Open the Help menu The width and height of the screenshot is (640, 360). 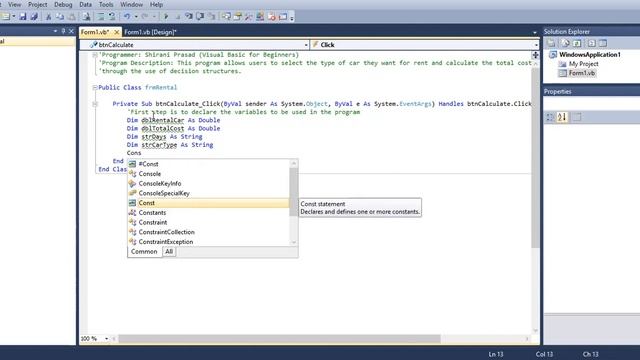point(156,4)
